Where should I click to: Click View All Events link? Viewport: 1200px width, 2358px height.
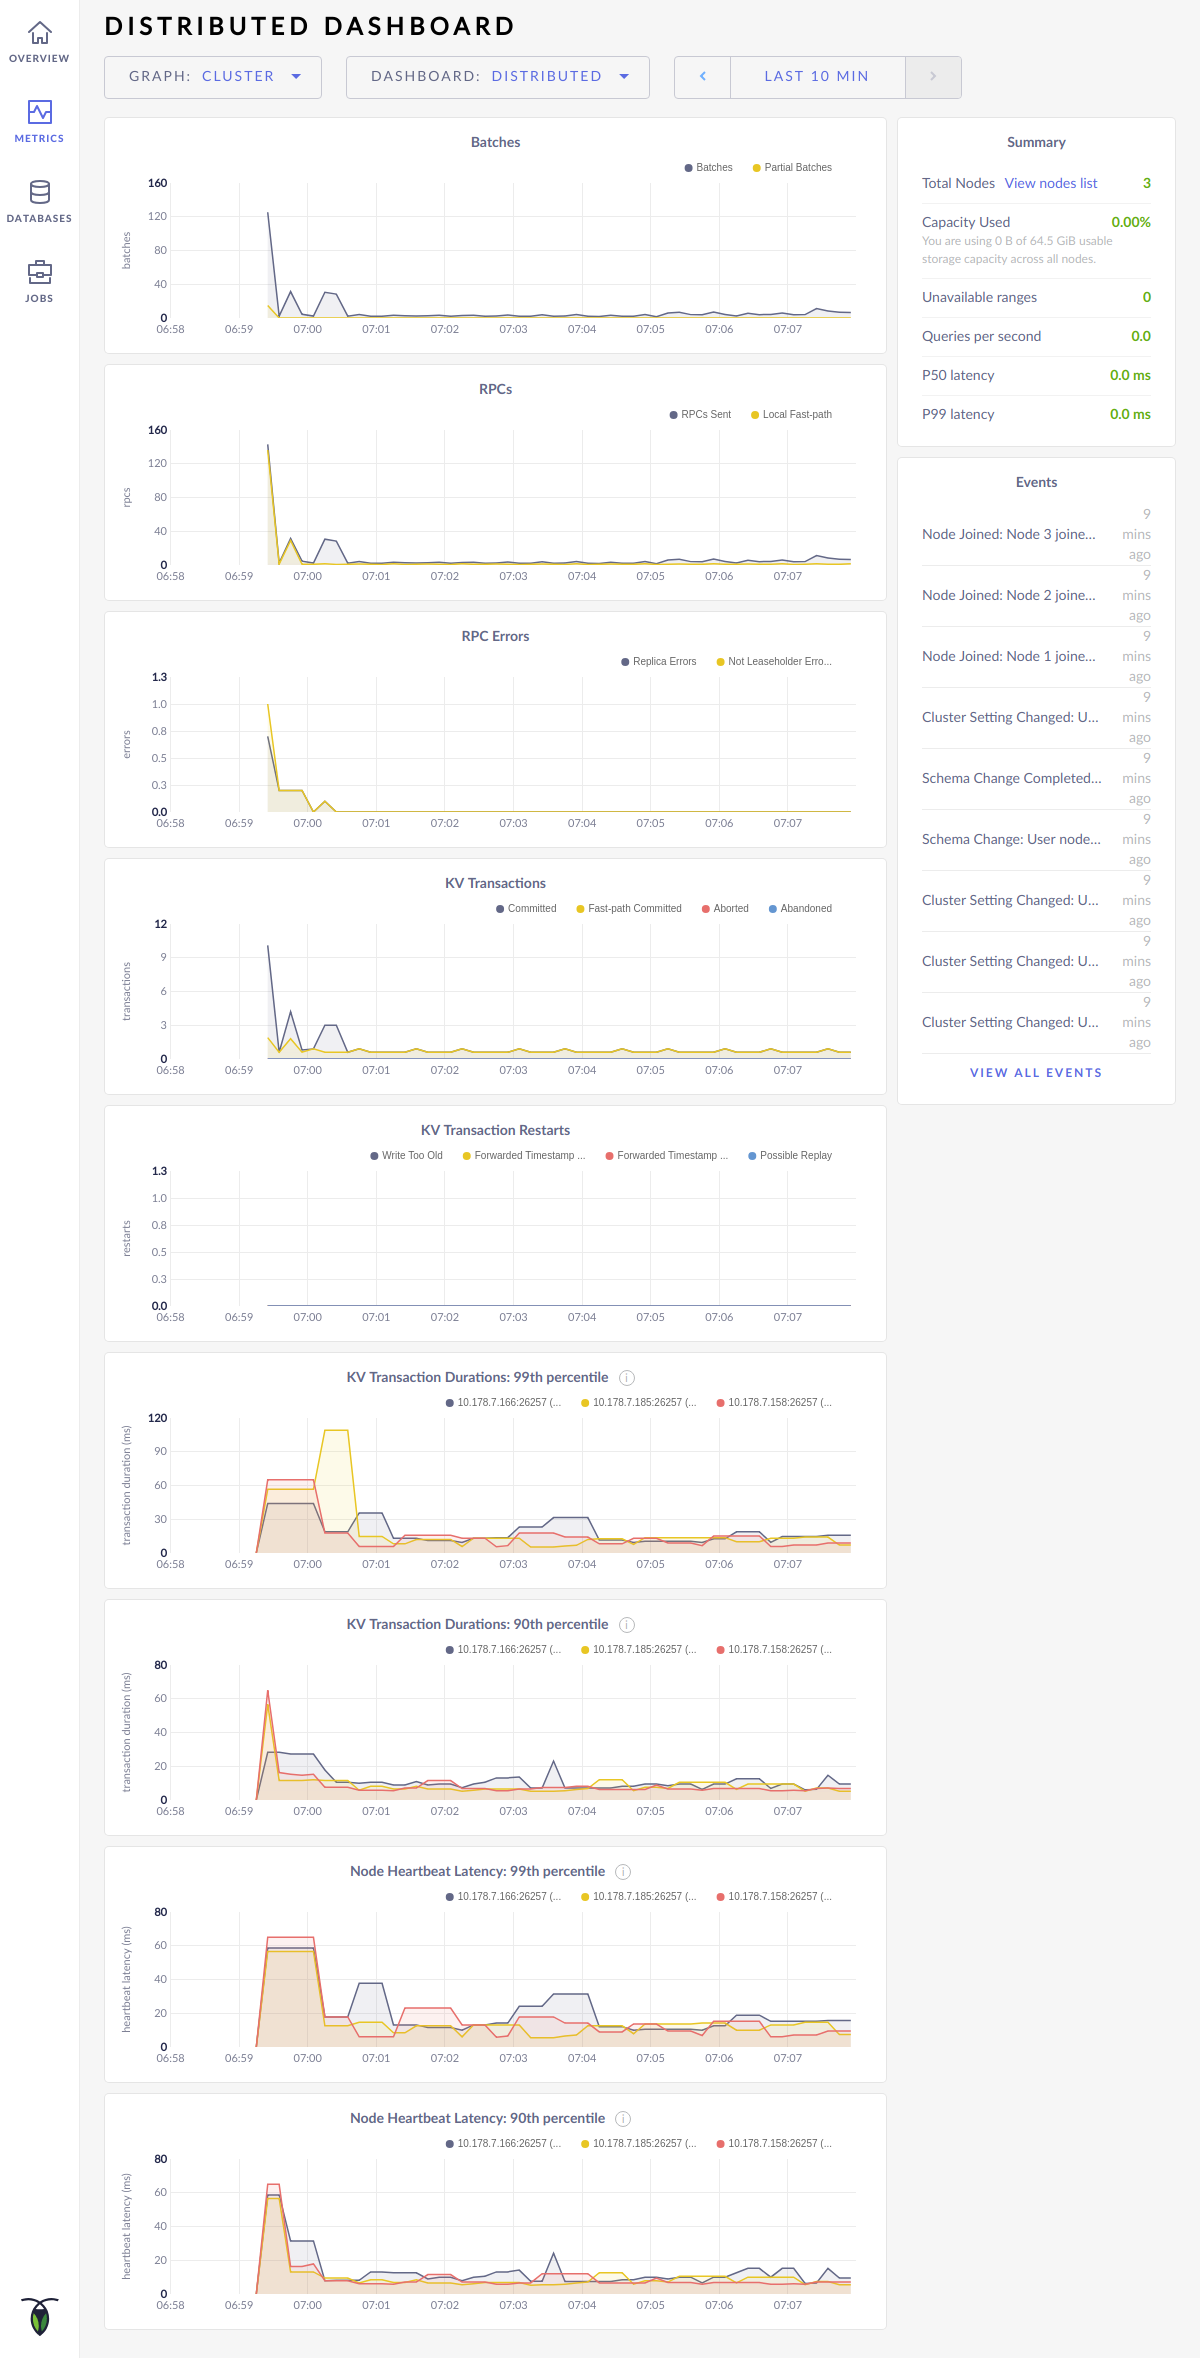pos(1036,1073)
